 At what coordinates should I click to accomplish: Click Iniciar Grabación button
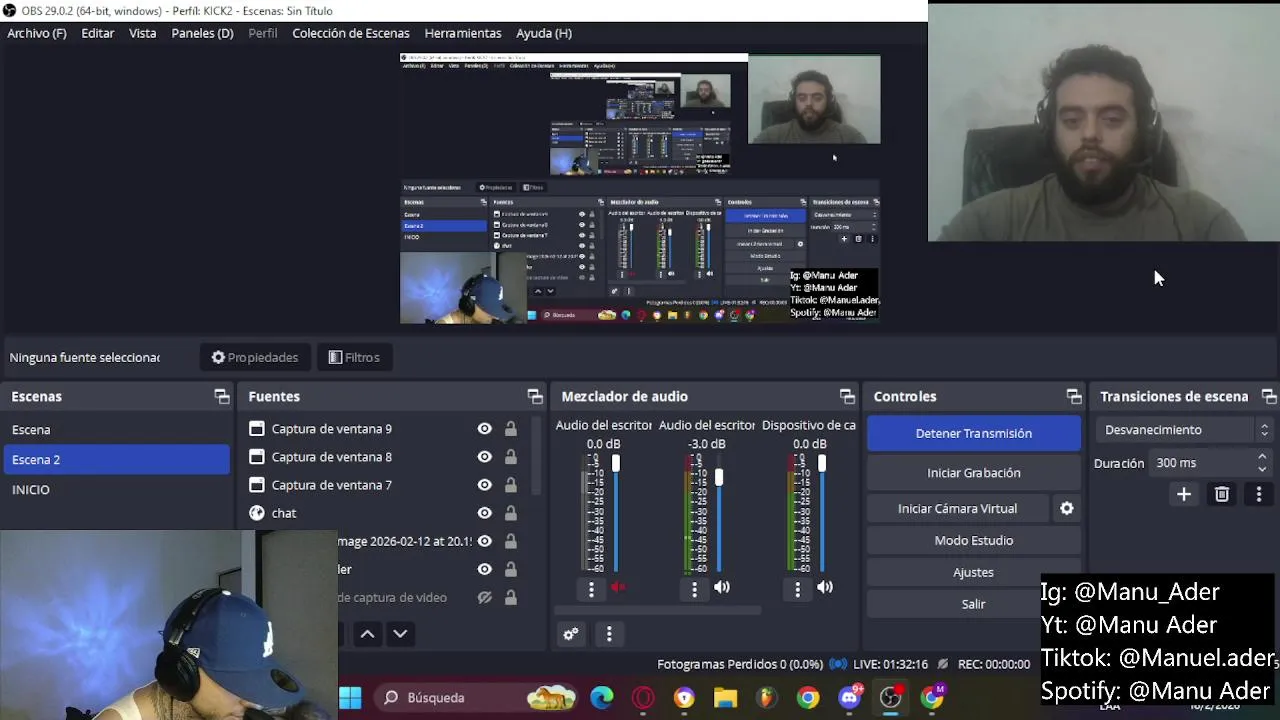click(974, 473)
